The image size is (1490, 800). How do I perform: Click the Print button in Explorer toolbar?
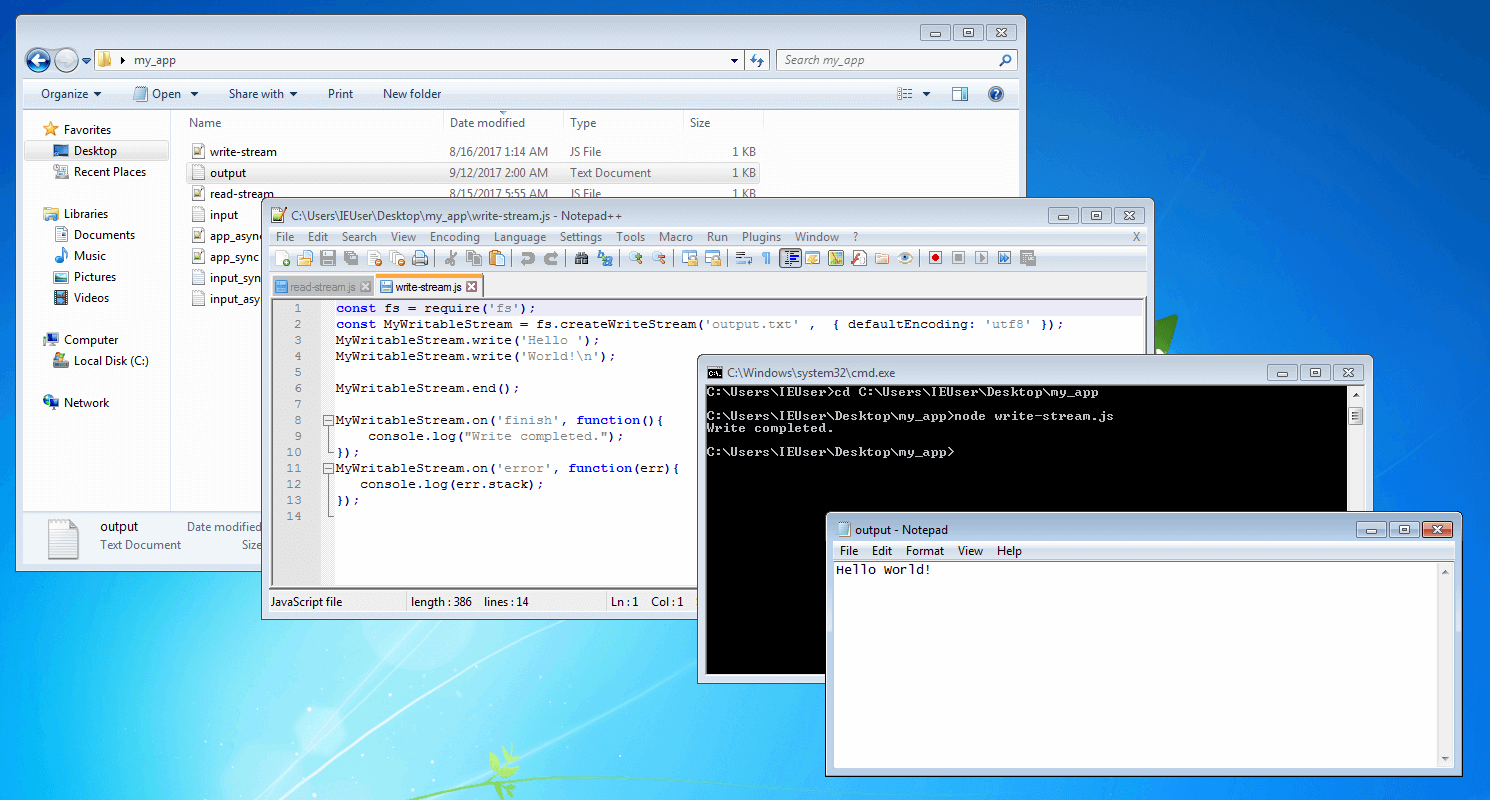(x=340, y=94)
